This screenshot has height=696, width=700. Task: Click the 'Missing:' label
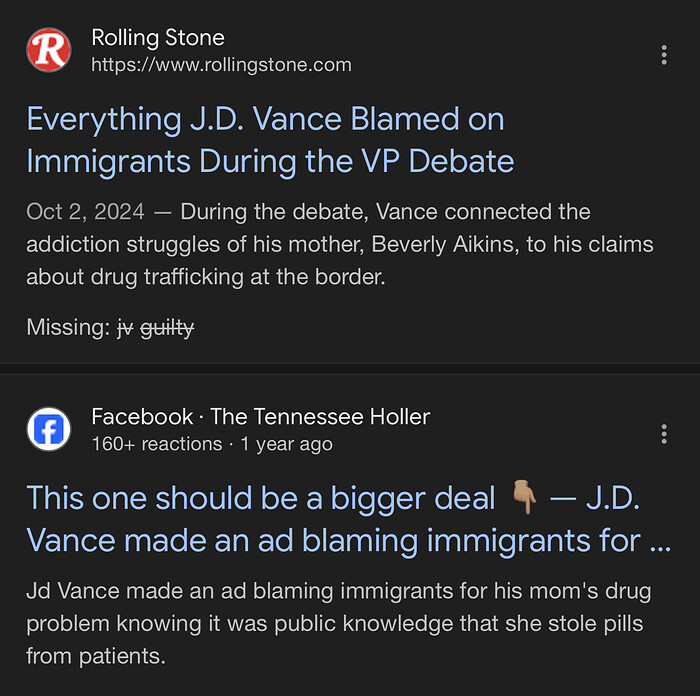[x=66, y=327]
